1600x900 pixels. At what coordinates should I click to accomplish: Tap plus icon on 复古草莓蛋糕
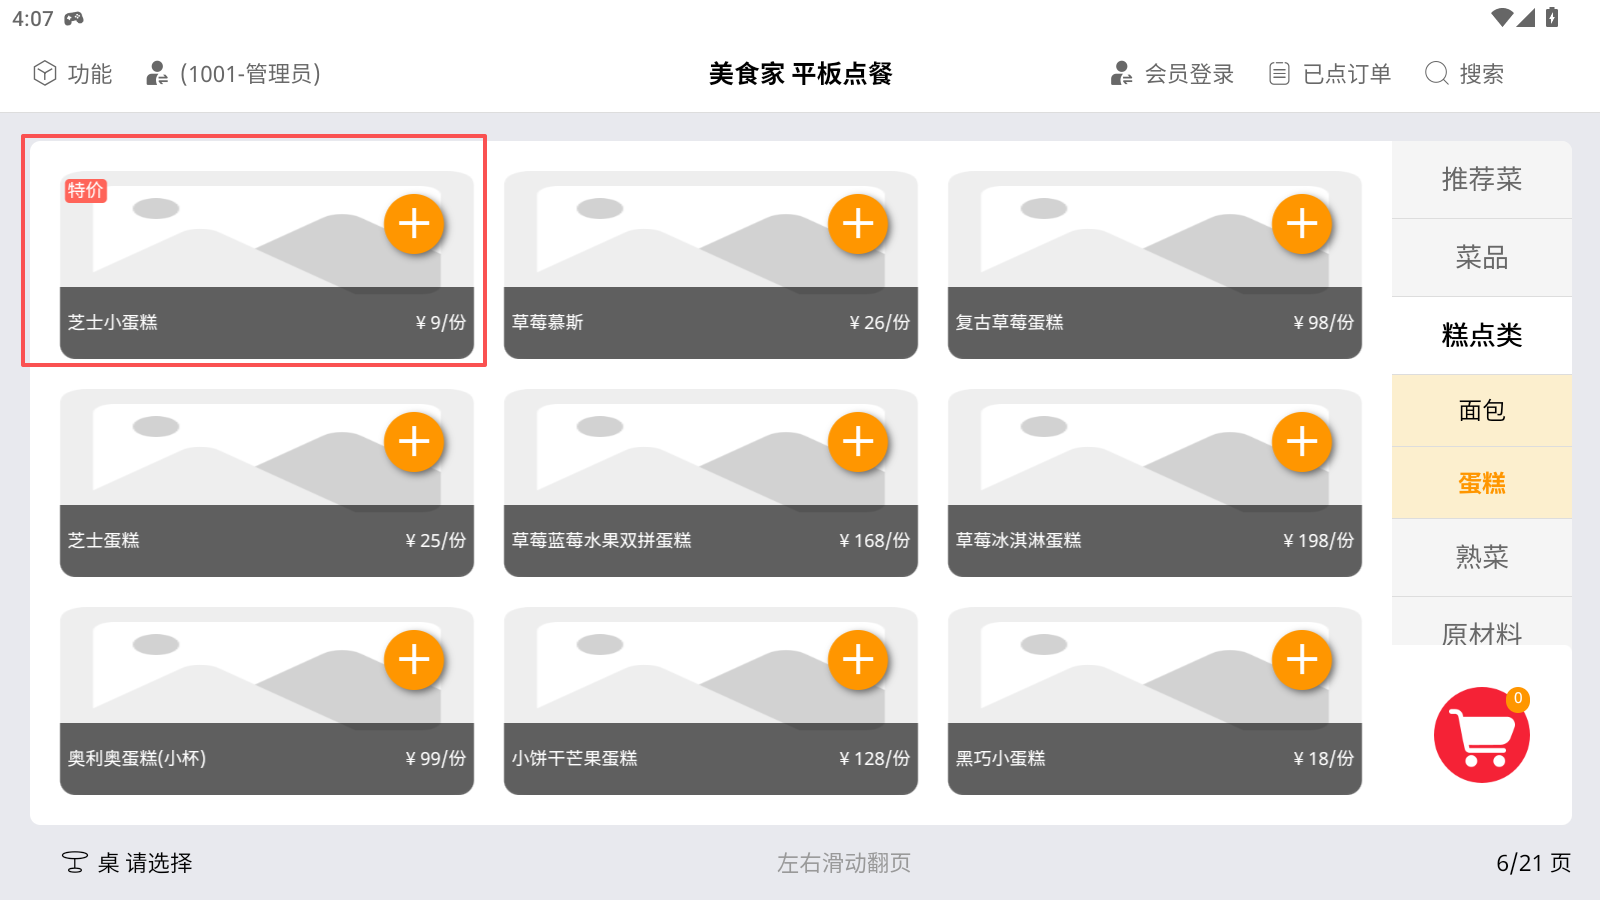coord(1302,223)
